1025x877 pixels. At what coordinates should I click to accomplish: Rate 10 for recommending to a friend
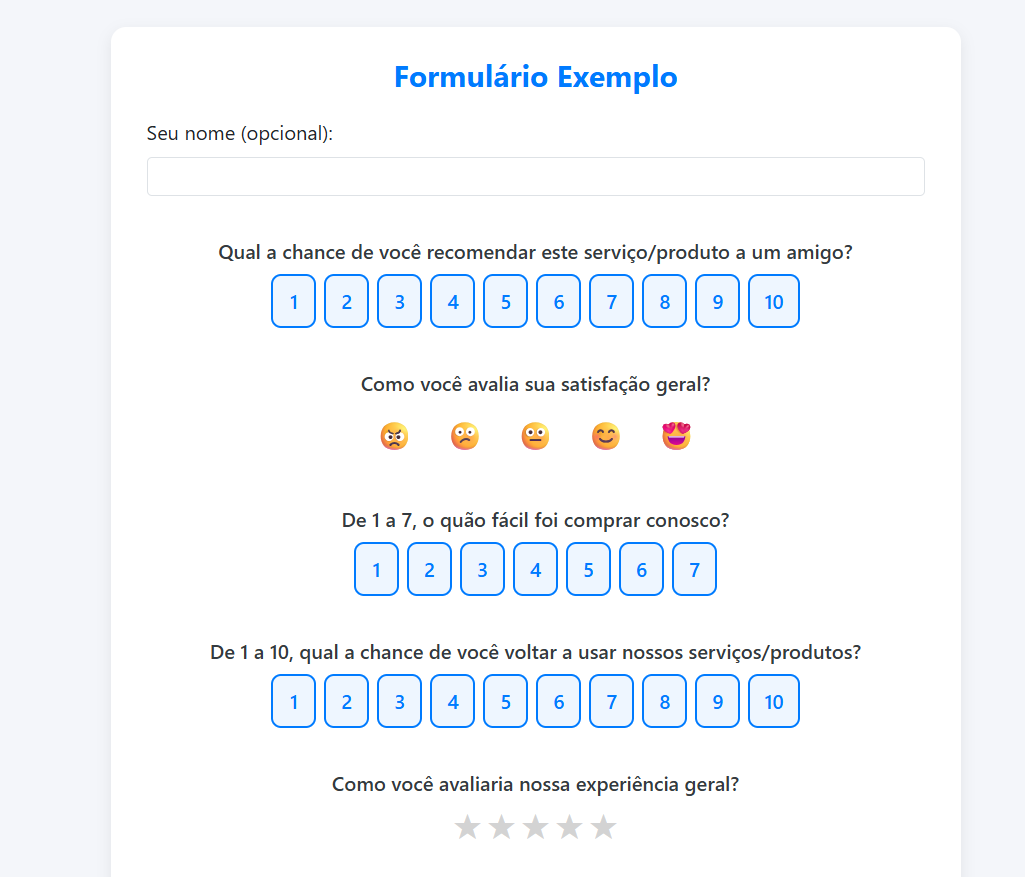point(773,301)
